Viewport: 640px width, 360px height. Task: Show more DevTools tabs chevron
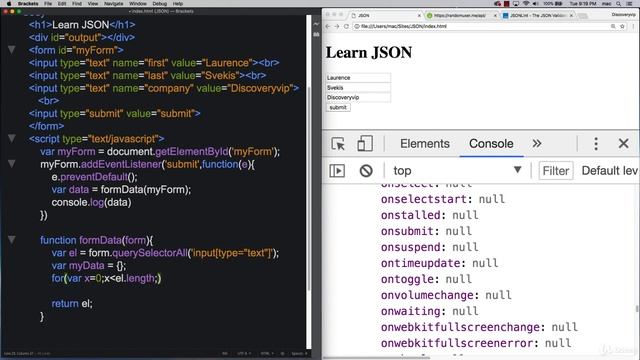point(537,144)
